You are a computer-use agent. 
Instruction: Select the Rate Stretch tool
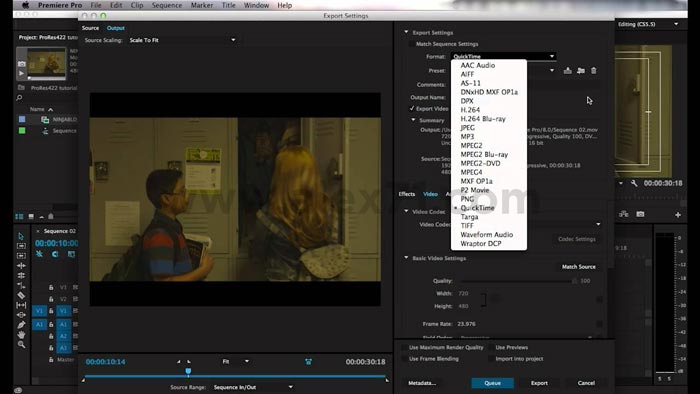[x=21, y=285]
